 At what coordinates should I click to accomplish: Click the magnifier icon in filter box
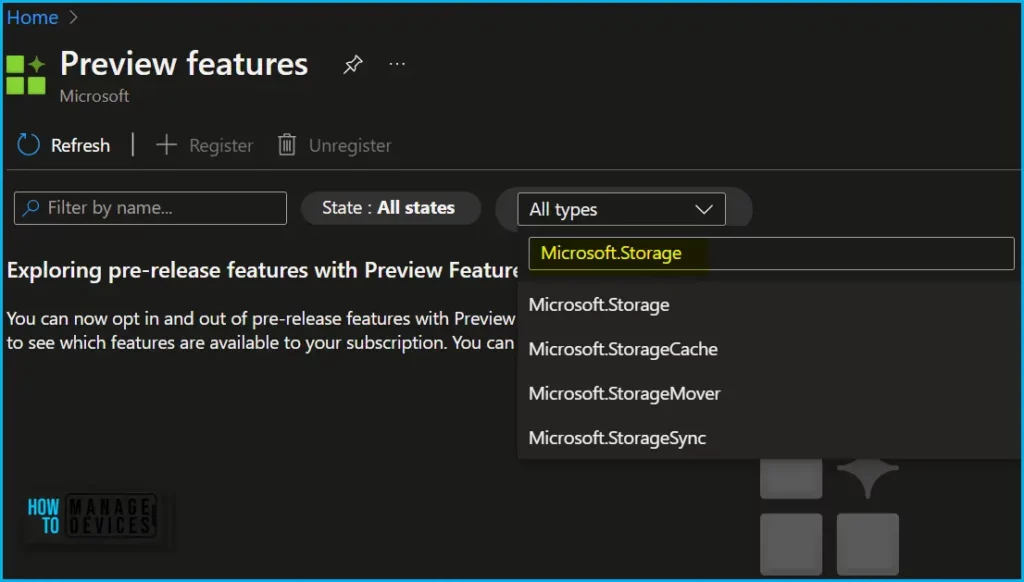[x=31, y=208]
